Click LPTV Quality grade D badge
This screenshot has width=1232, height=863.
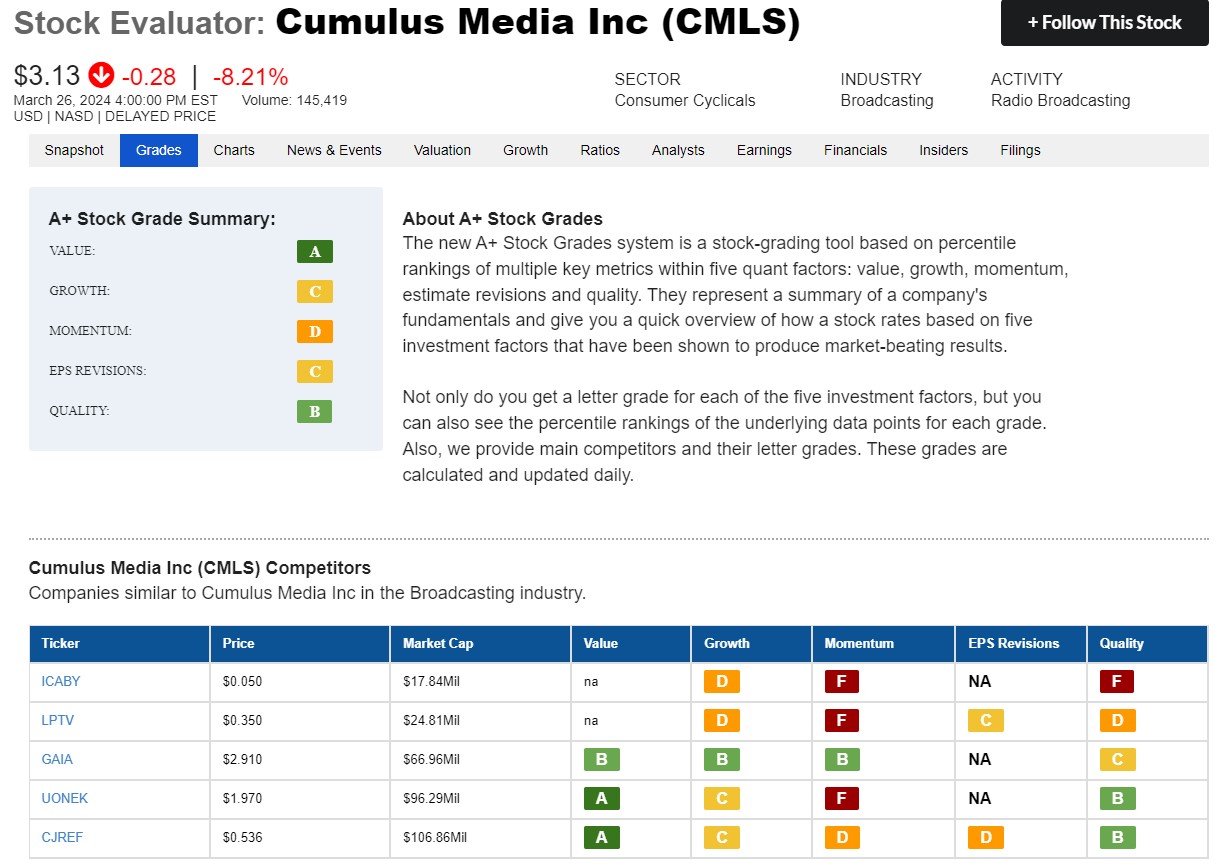[x=1117, y=721]
